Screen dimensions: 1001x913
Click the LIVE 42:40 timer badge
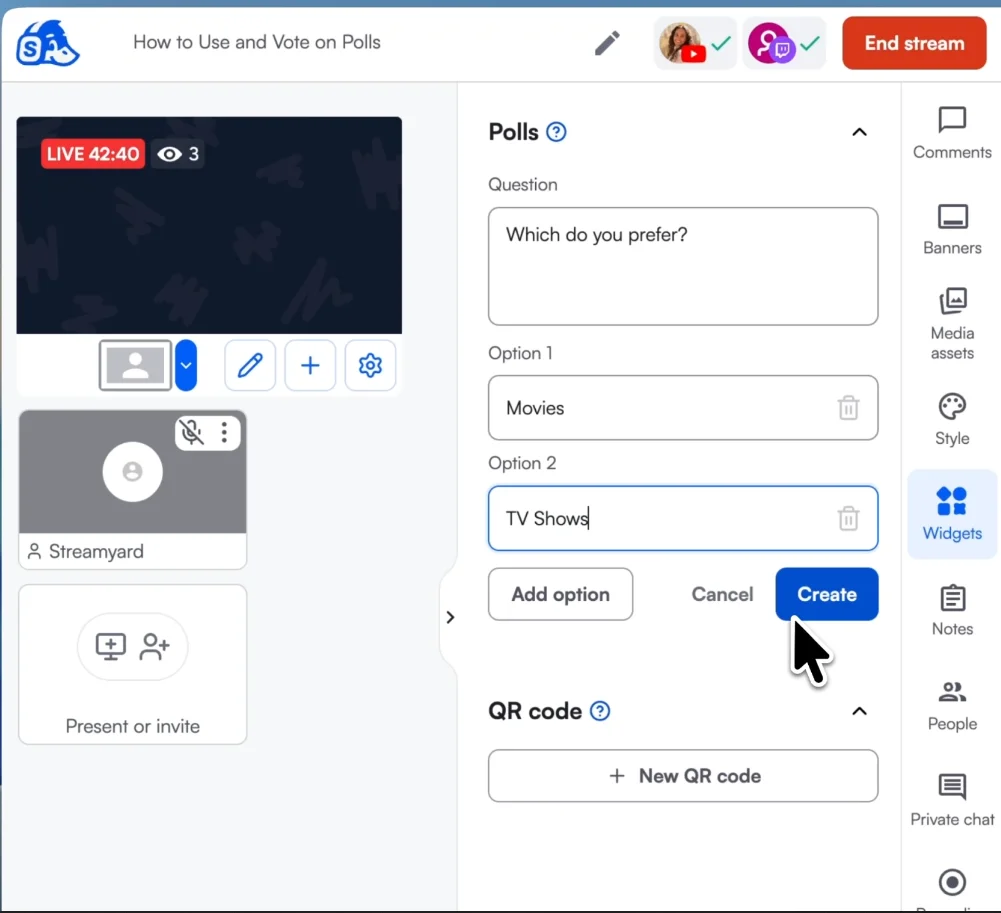point(93,154)
